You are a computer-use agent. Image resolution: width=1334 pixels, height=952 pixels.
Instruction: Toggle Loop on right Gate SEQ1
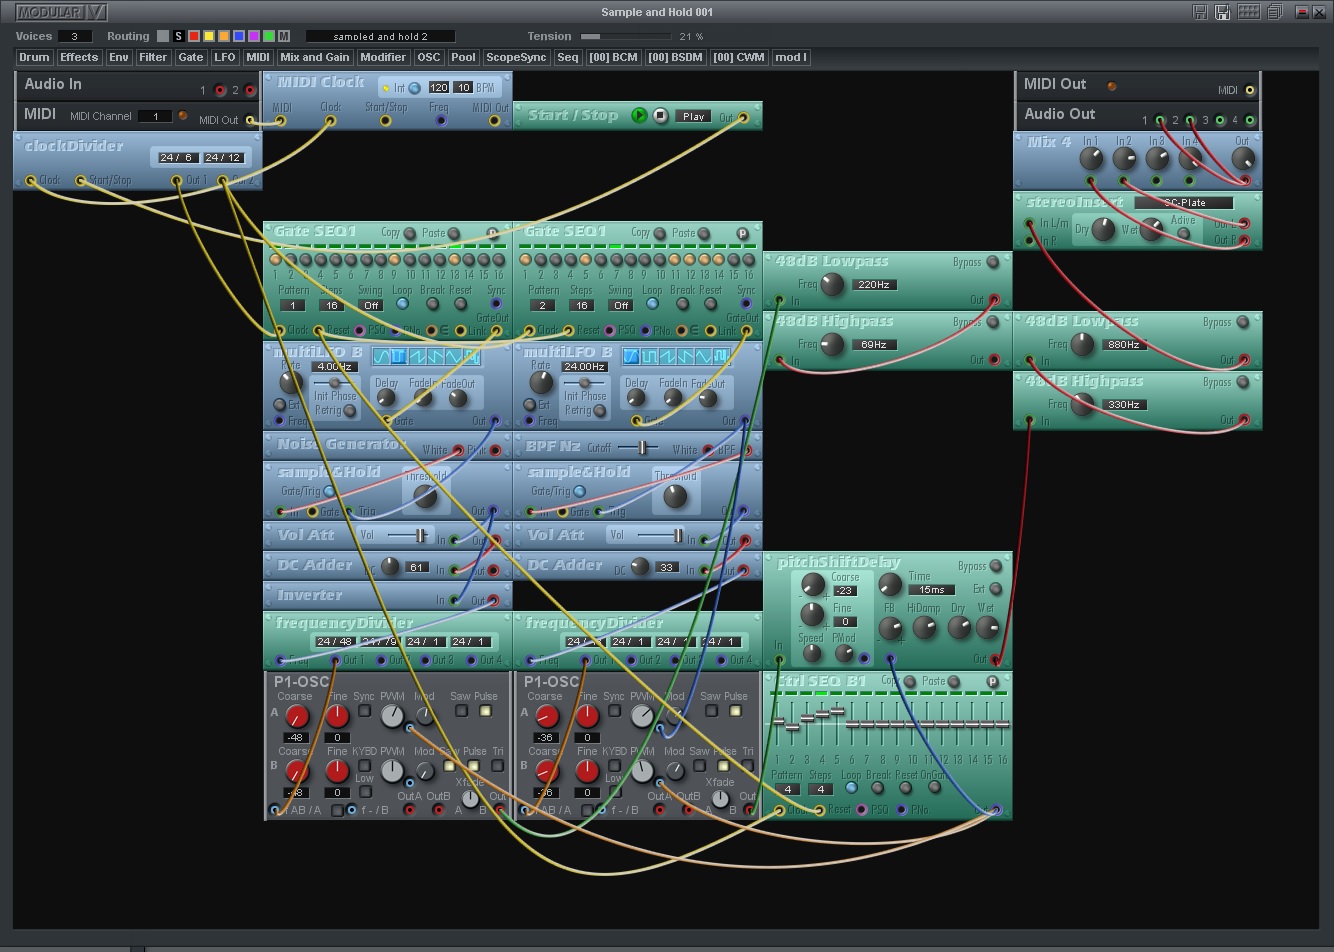[x=652, y=304]
